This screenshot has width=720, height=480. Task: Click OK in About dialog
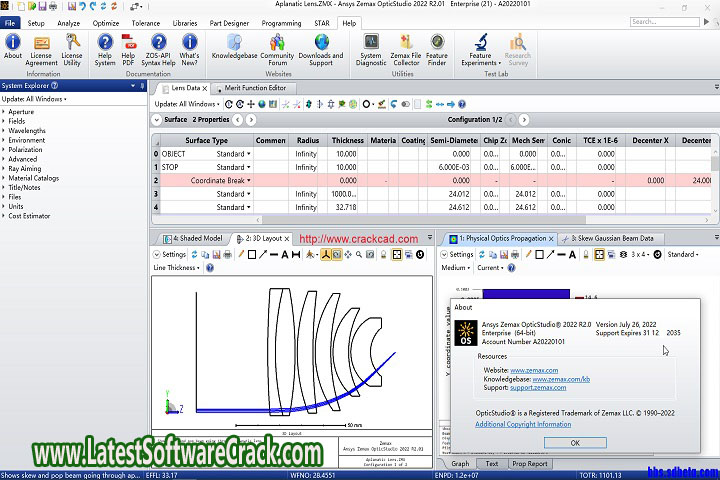[x=575, y=443]
